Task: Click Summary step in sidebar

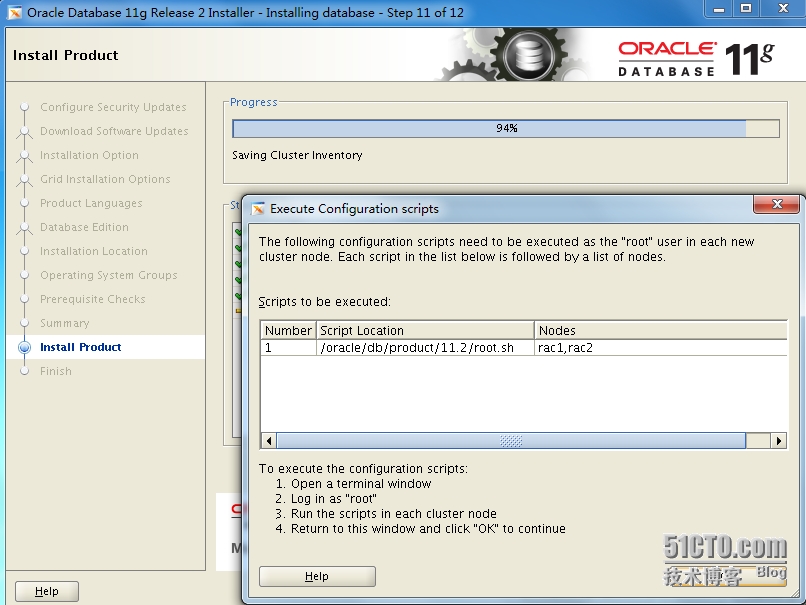Action: (65, 323)
